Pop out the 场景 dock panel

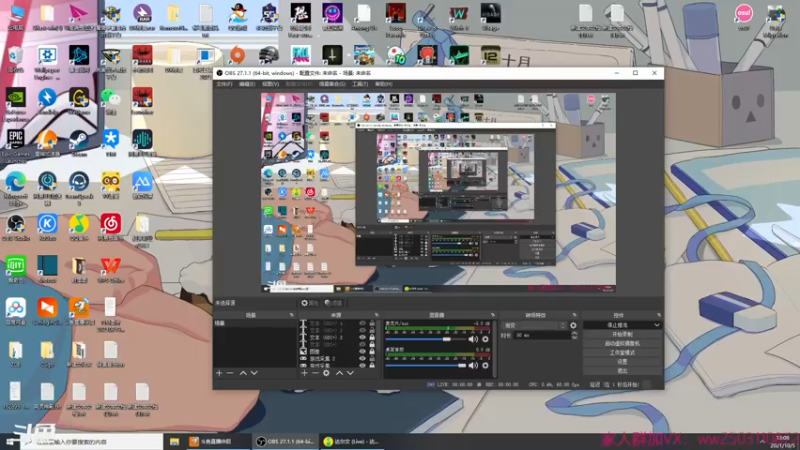pos(291,315)
